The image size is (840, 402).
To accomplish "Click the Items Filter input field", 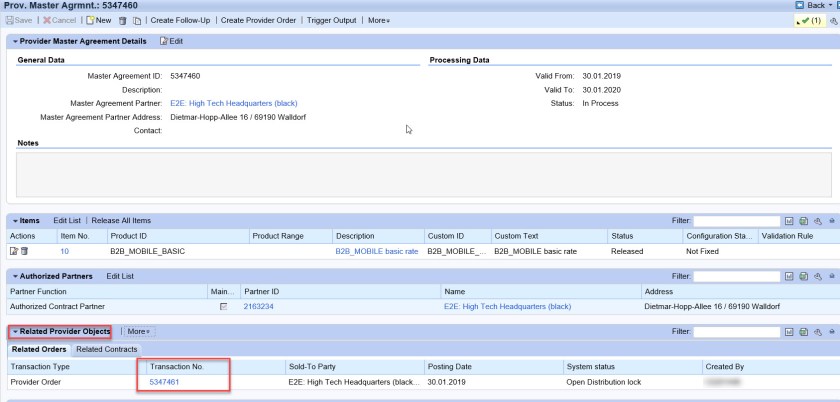I will (x=737, y=220).
